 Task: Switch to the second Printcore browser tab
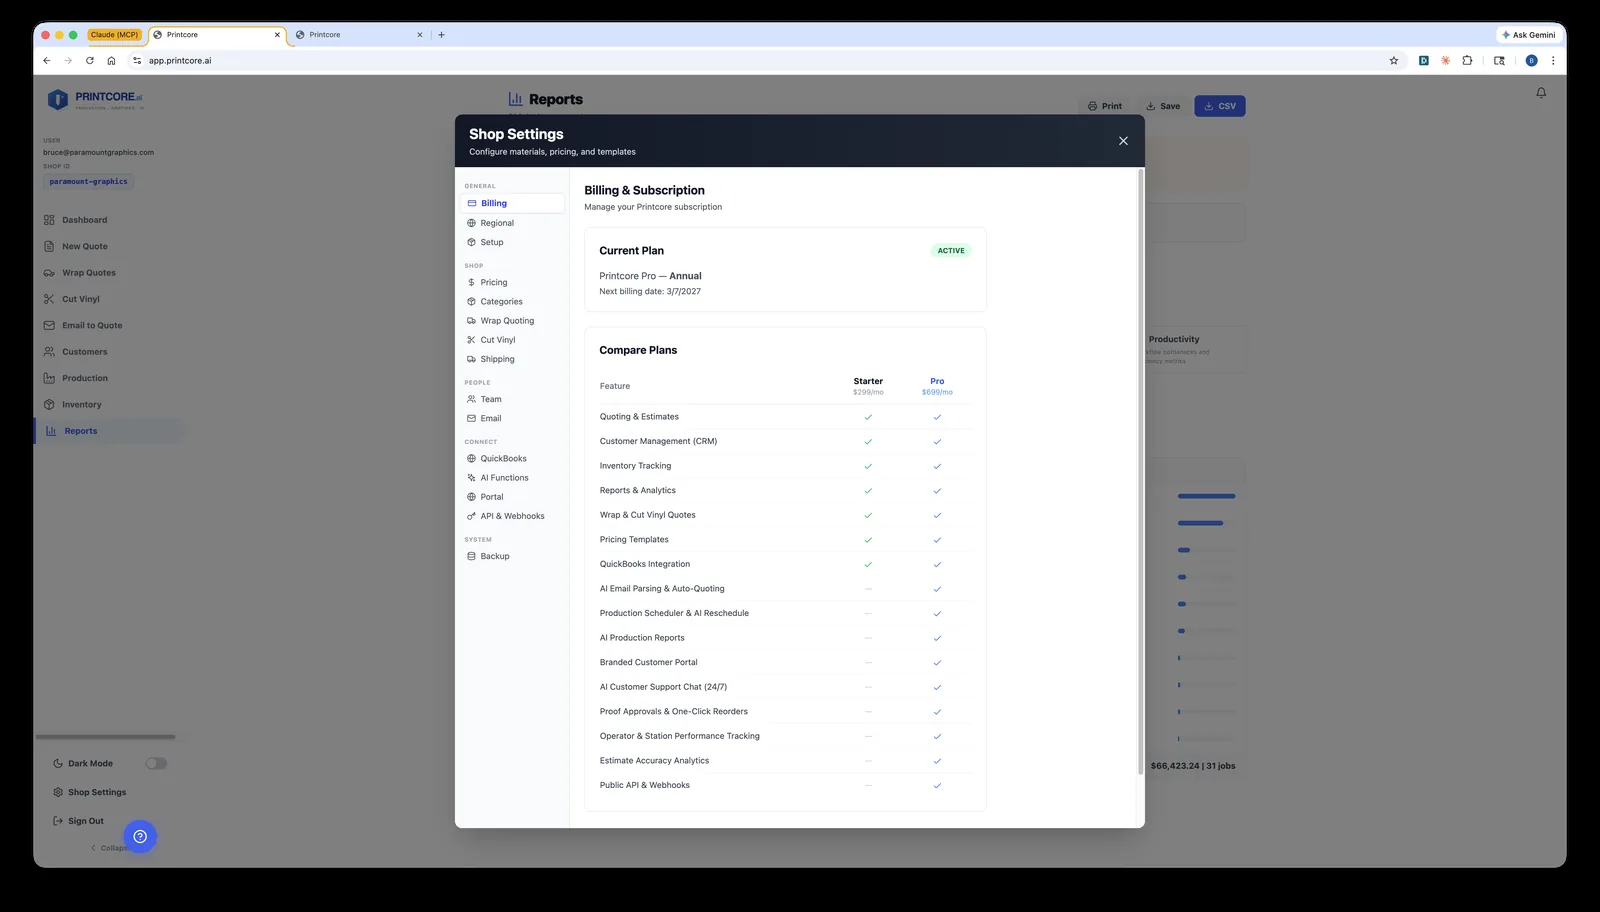[x=360, y=35]
